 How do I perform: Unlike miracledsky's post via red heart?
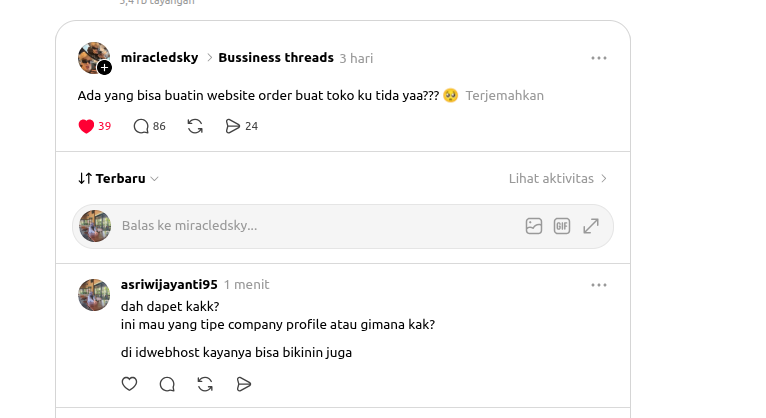(86, 126)
